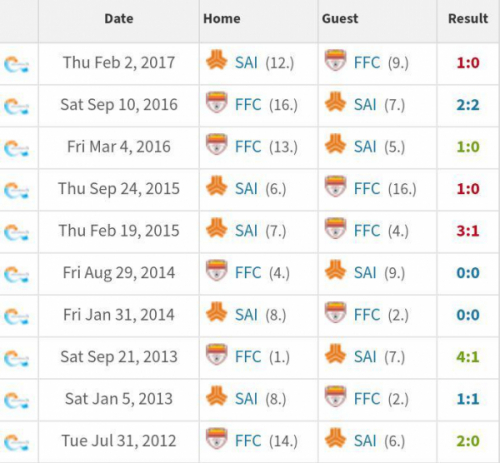The image size is (500, 463).
Task: Click the league icon beside Tue Jul 31, 2012
Action: click(16, 442)
